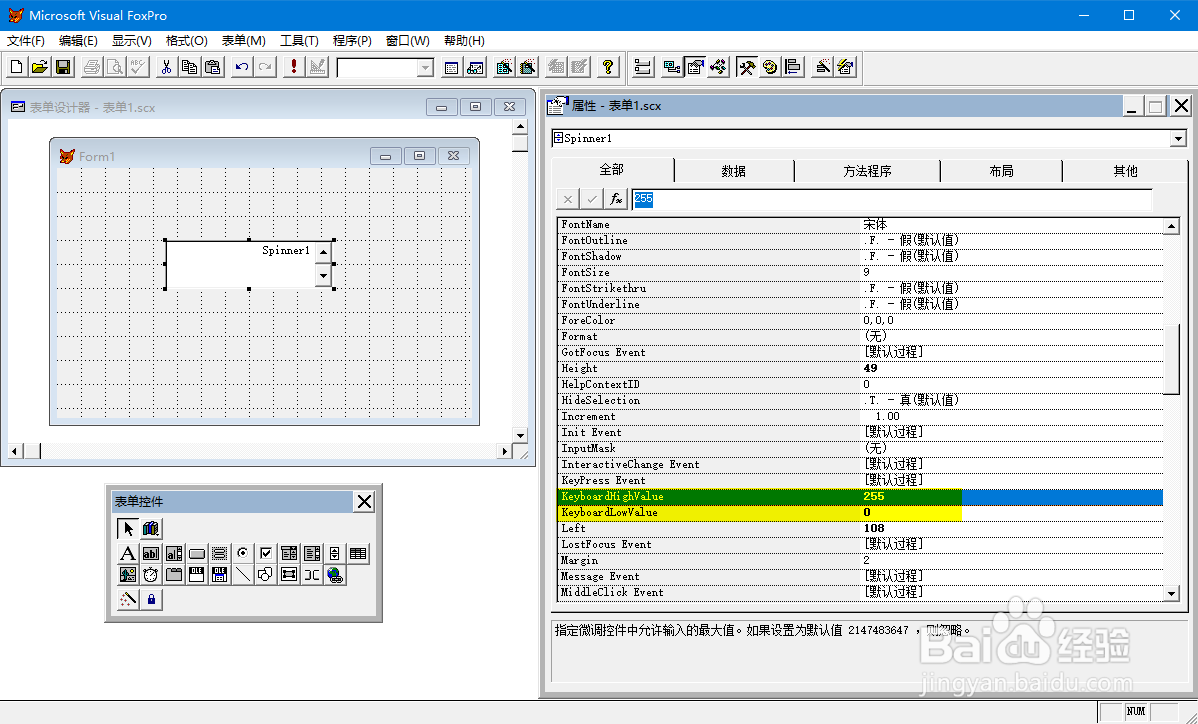This screenshot has width=1198, height=724.
Task: Toggle the Data Environment toolbar button
Action: (x=672, y=67)
